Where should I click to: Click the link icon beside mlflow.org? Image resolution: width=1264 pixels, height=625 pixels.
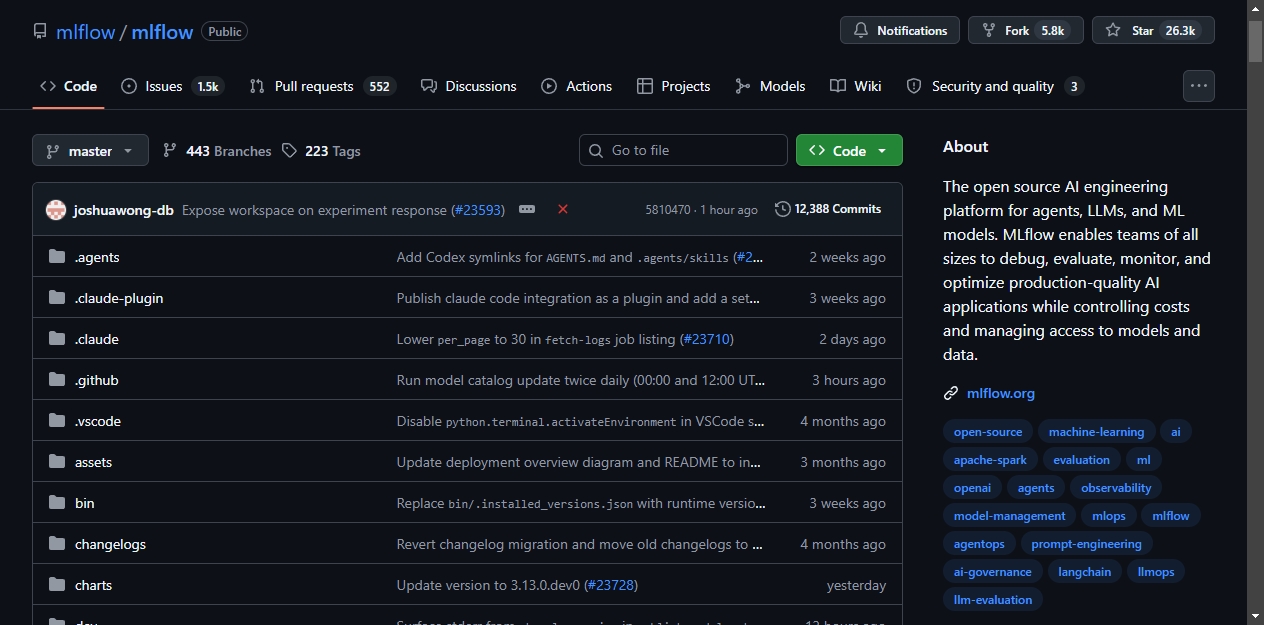pyautogui.click(x=951, y=393)
